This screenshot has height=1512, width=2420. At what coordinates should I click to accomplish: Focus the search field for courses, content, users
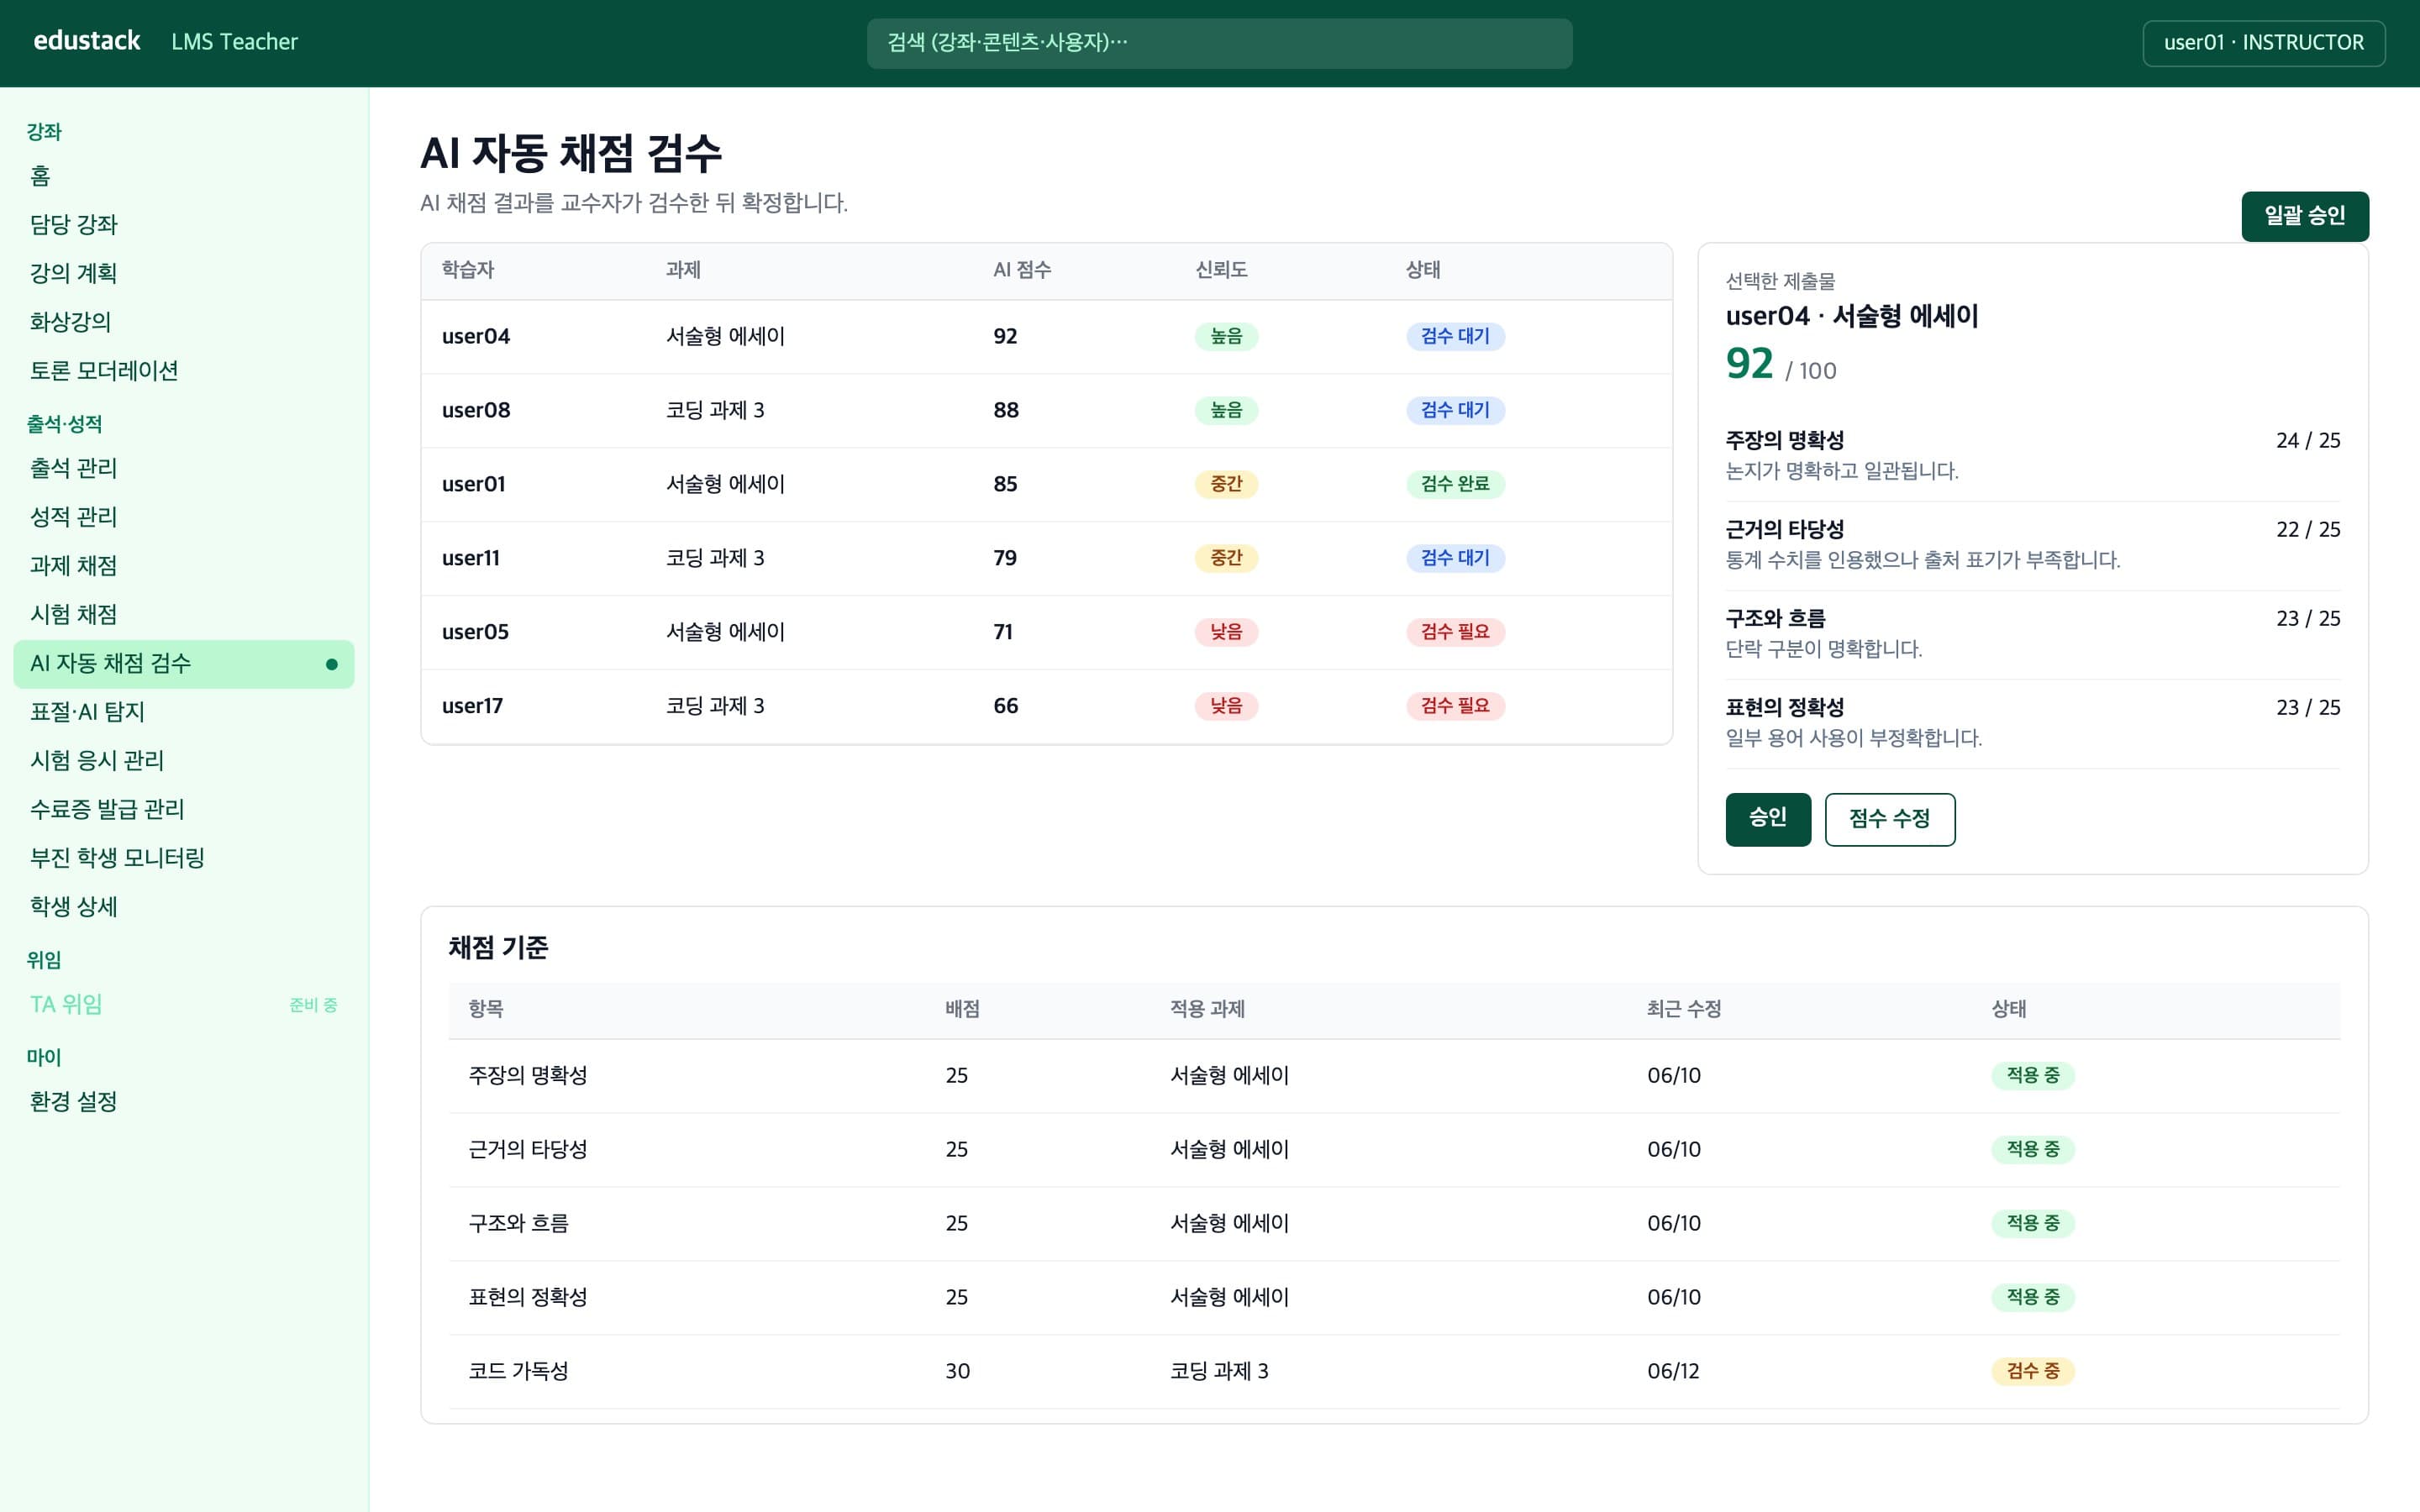click(1219, 43)
